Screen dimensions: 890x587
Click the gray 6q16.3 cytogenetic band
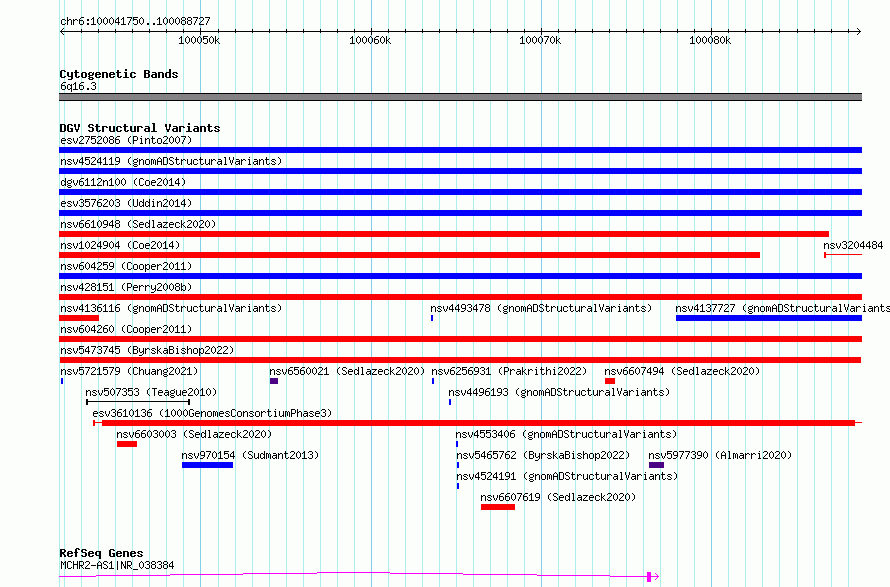[460, 97]
